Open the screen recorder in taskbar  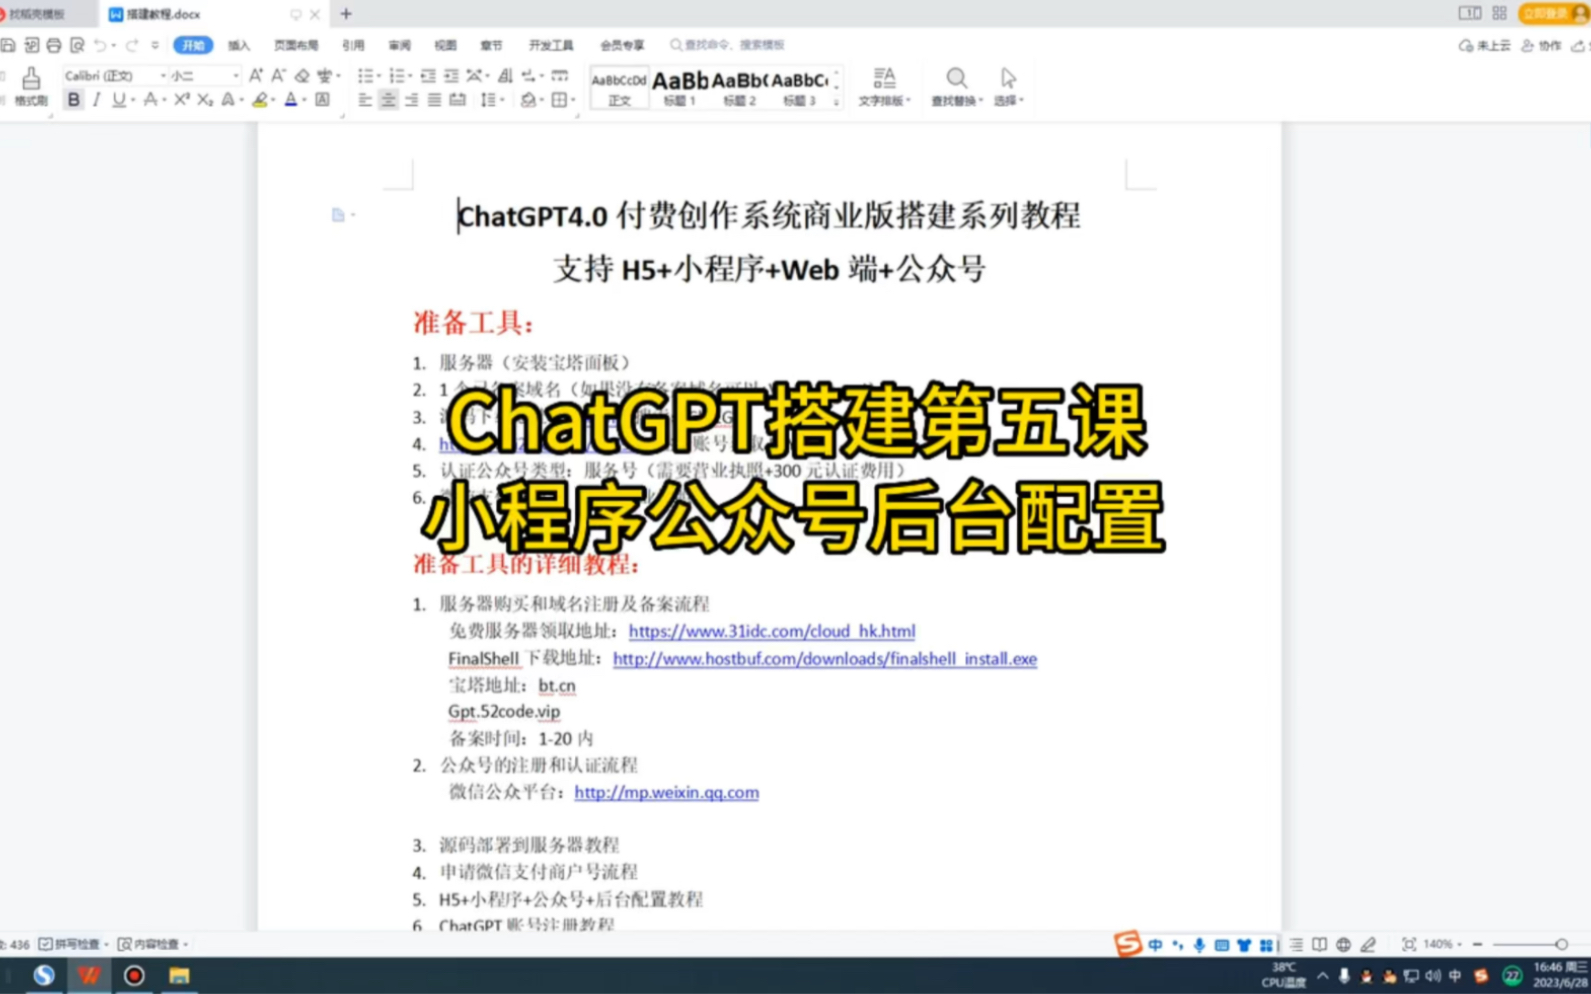[134, 975]
